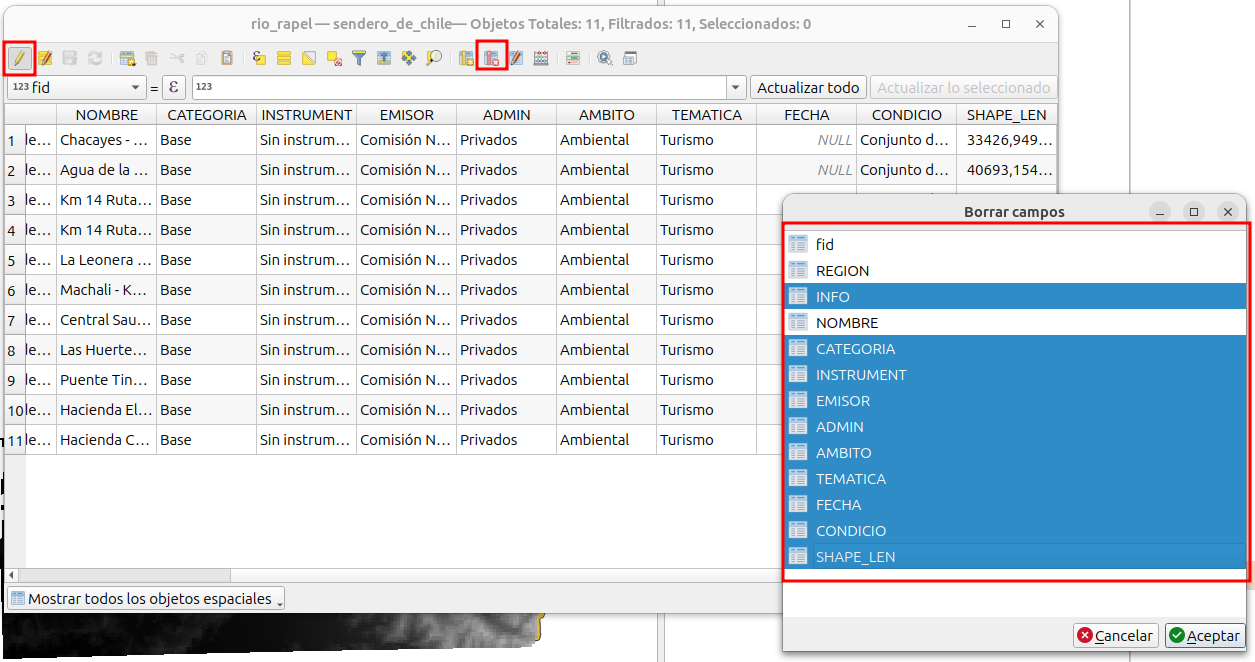Click the NOMBRE column header
Viewport: 1255px width, 662px height.
(x=106, y=115)
